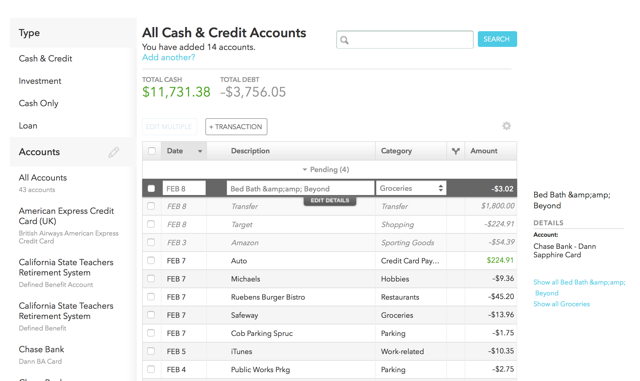Image resolution: width=640 pixels, height=381 pixels.
Task: Click the -$54.39 Amazon amount
Action: click(501, 242)
